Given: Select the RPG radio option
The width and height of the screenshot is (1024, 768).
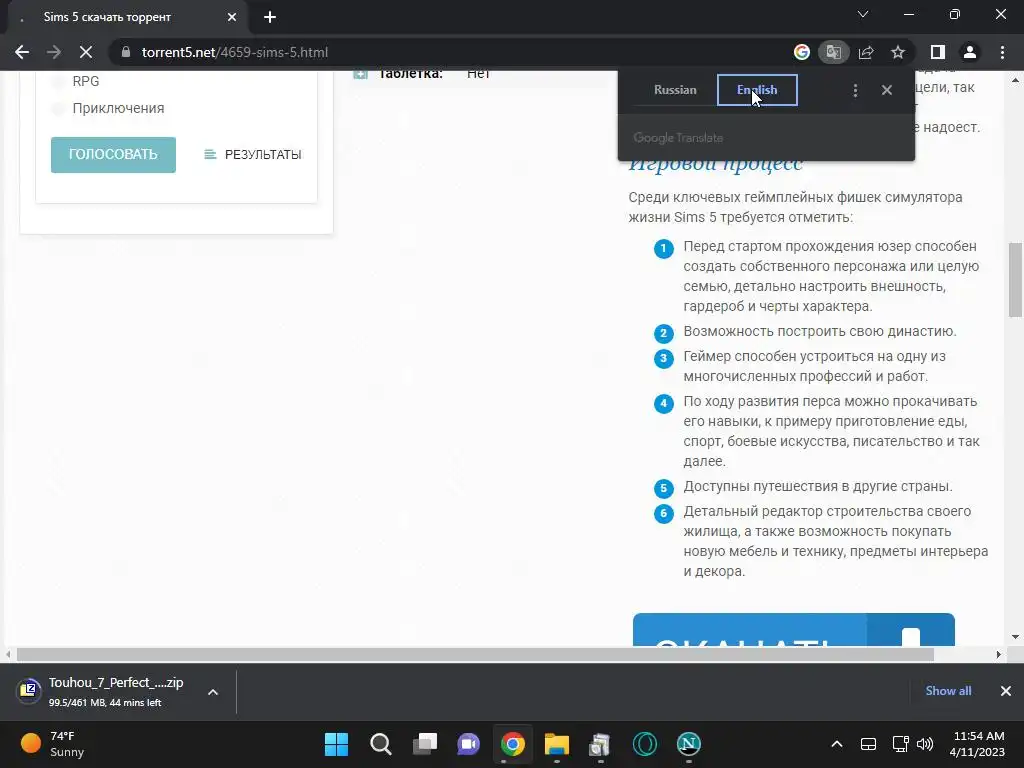Looking at the screenshot, I should 58,82.
